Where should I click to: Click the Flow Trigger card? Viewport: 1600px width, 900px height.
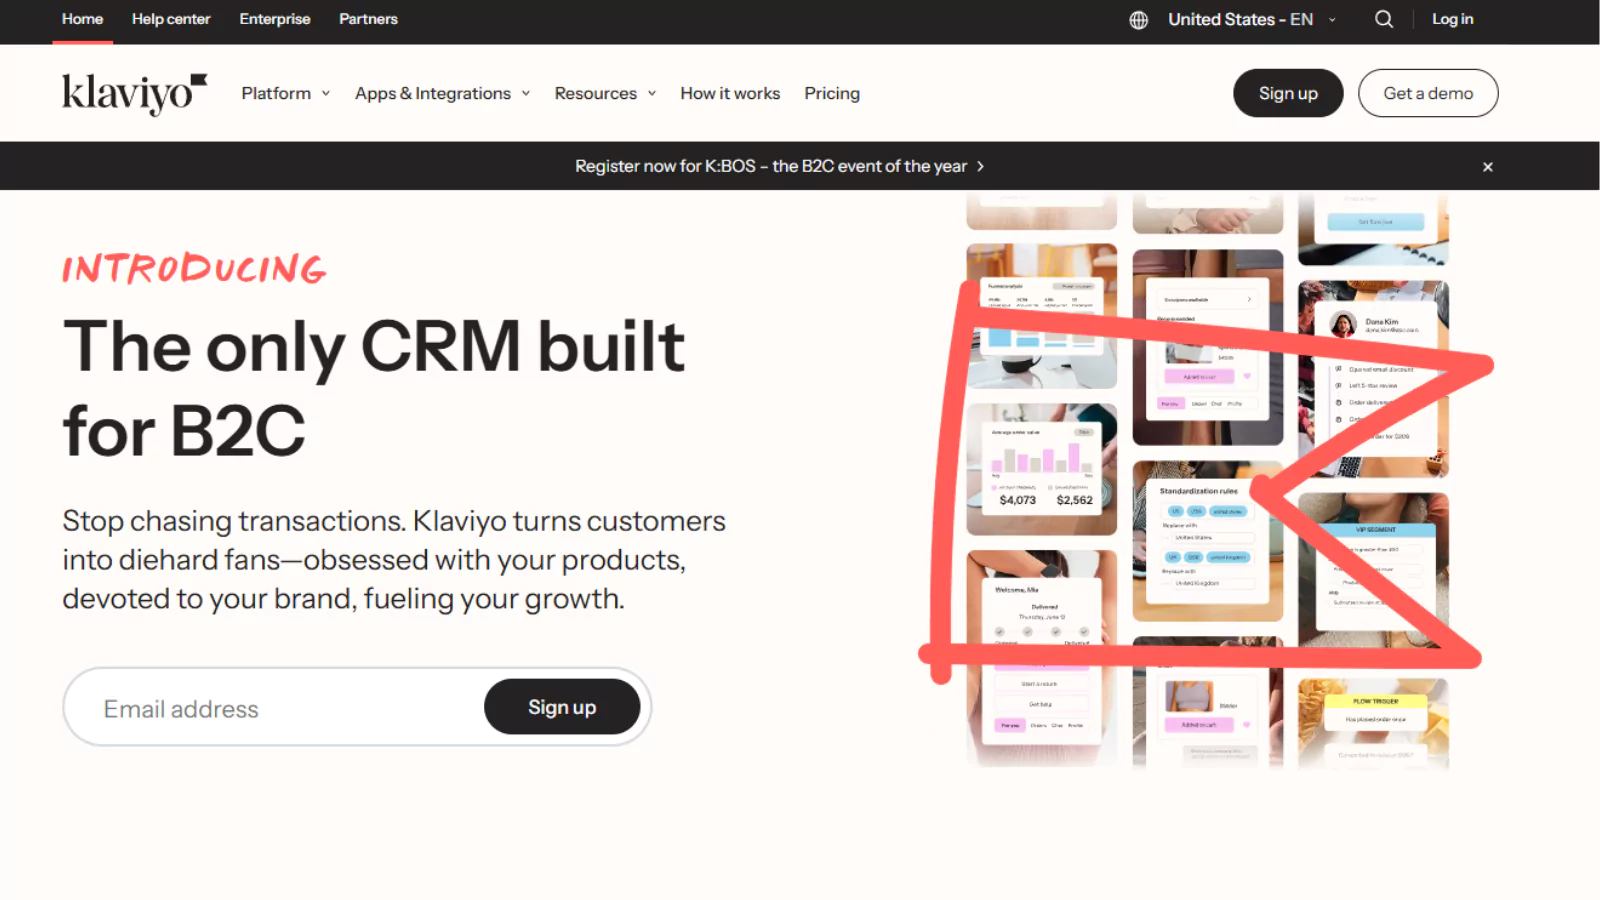[1374, 723]
